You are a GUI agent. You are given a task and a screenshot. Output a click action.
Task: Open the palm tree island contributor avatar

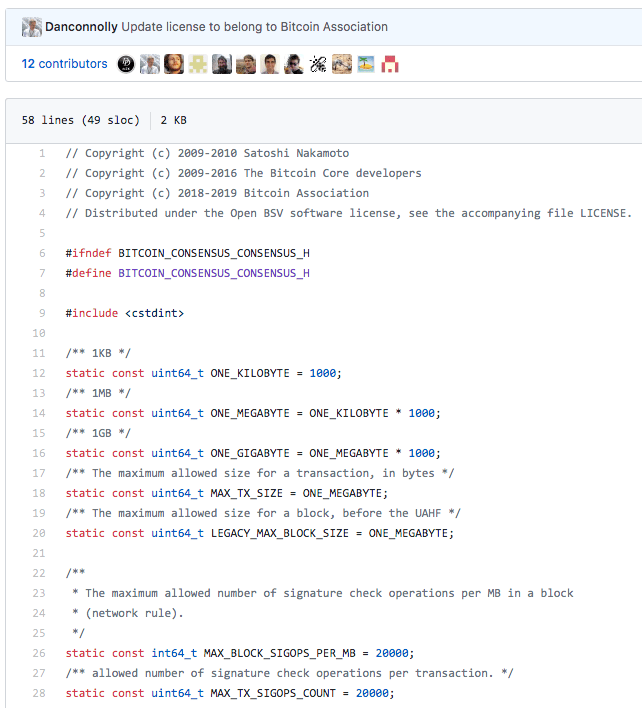[366, 64]
